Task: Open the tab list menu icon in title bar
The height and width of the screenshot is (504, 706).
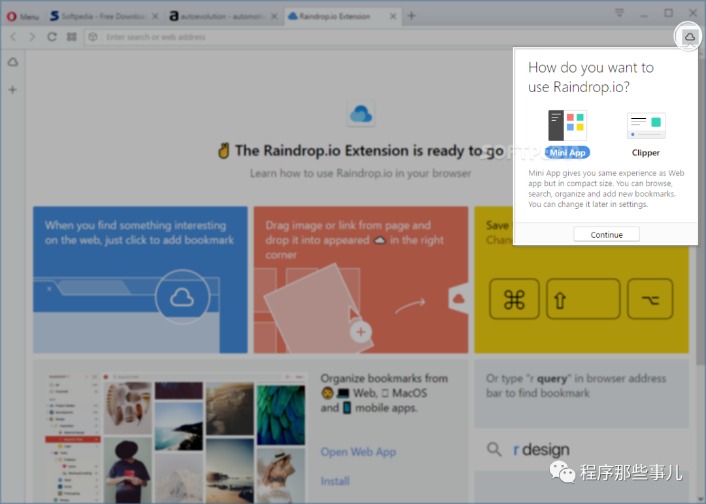Action: coord(620,13)
